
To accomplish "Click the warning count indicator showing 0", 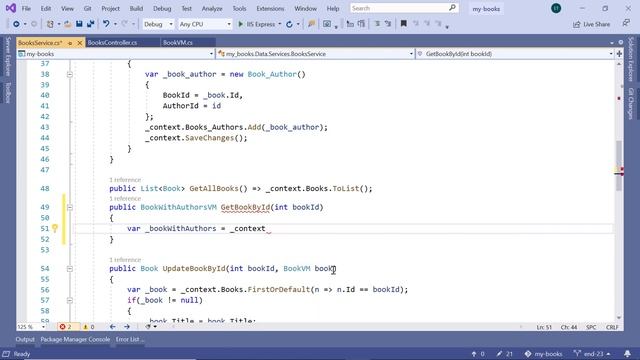I will point(89,327).
